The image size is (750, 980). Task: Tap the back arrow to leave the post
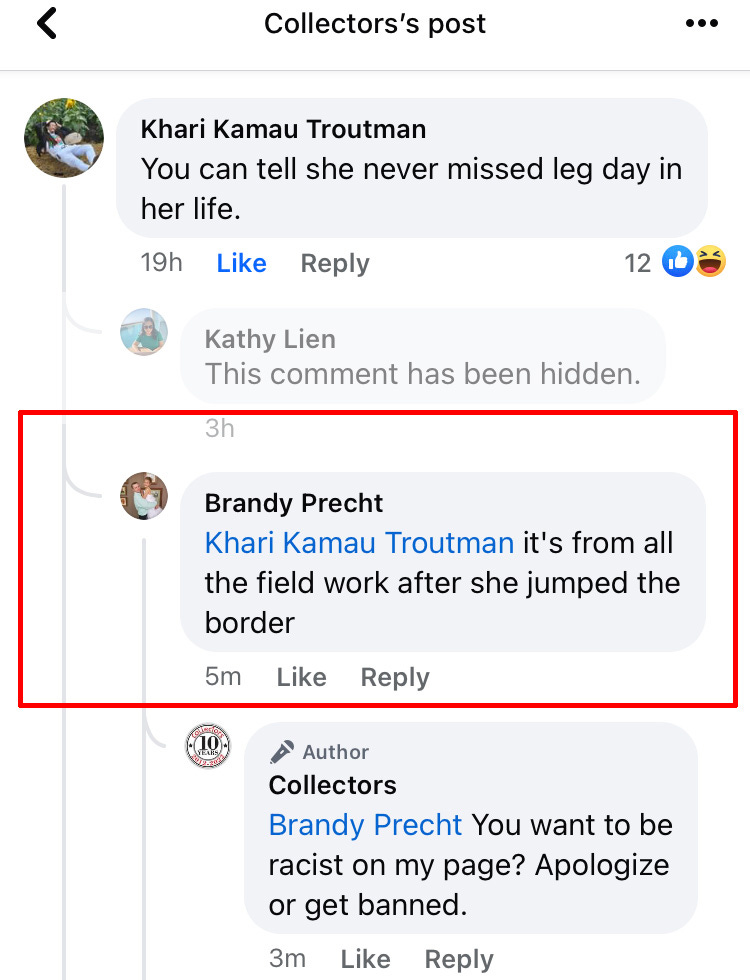[47, 23]
